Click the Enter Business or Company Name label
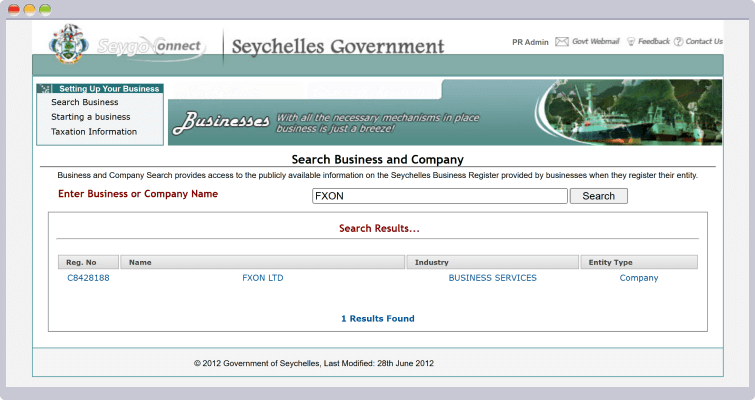The height and width of the screenshot is (400, 755). click(138, 194)
